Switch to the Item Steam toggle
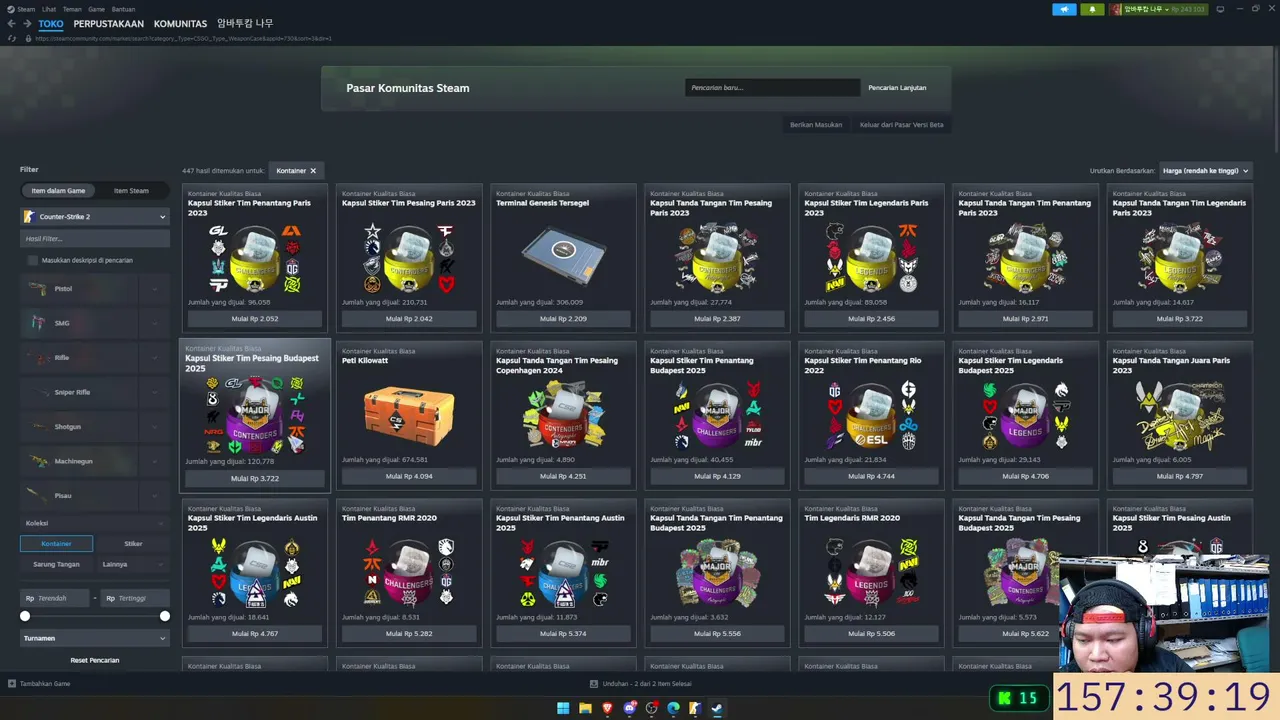The width and height of the screenshot is (1280, 720). pyautogui.click(x=131, y=191)
